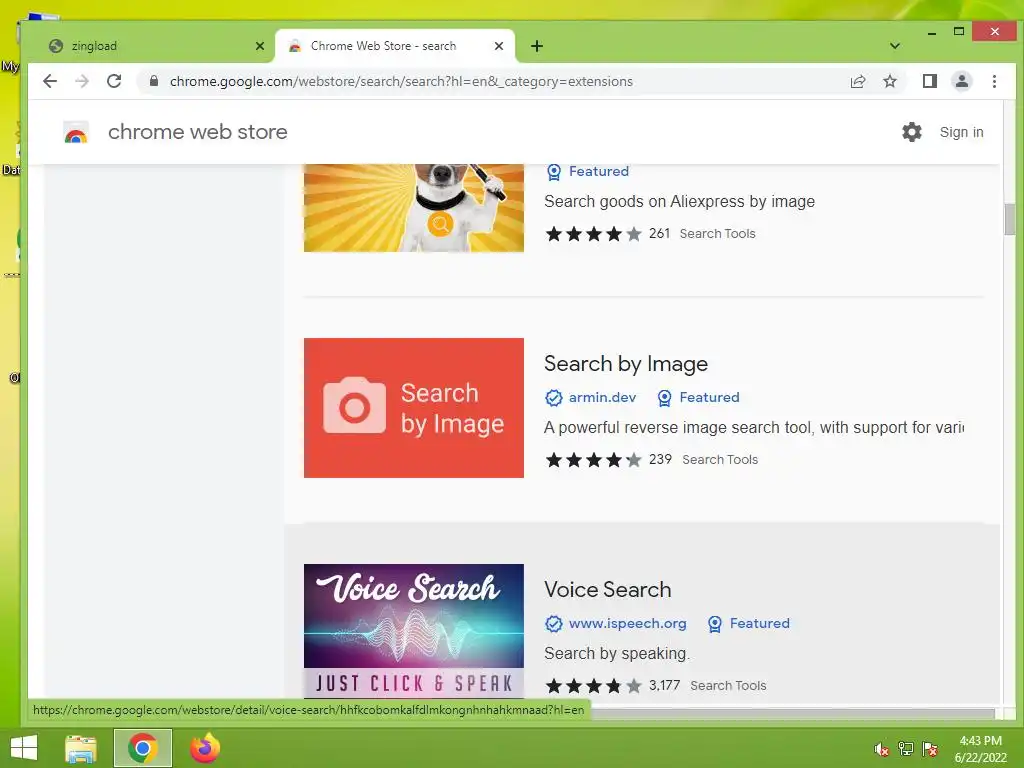This screenshot has width=1024, height=768.
Task: Open the tab search dropdown arrow
Action: click(x=895, y=46)
